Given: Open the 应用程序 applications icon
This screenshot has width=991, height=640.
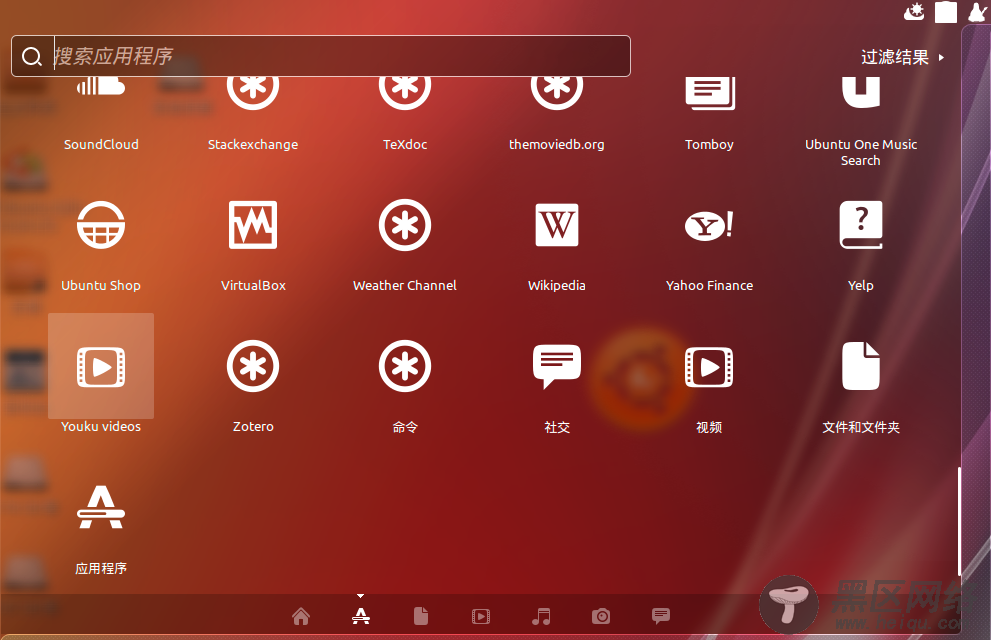Looking at the screenshot, I should click(x=101, y=507).
